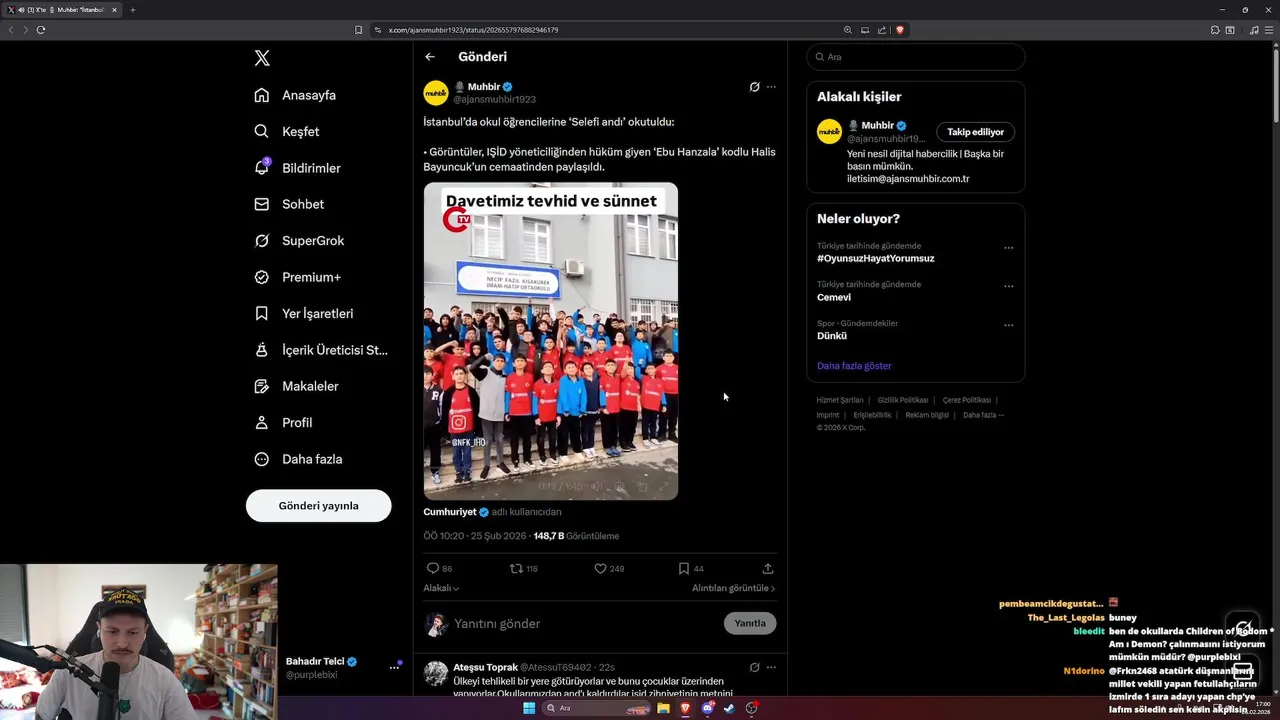
Task: Expand the Daha fazla footer options
Action: (x=983, y=415)
